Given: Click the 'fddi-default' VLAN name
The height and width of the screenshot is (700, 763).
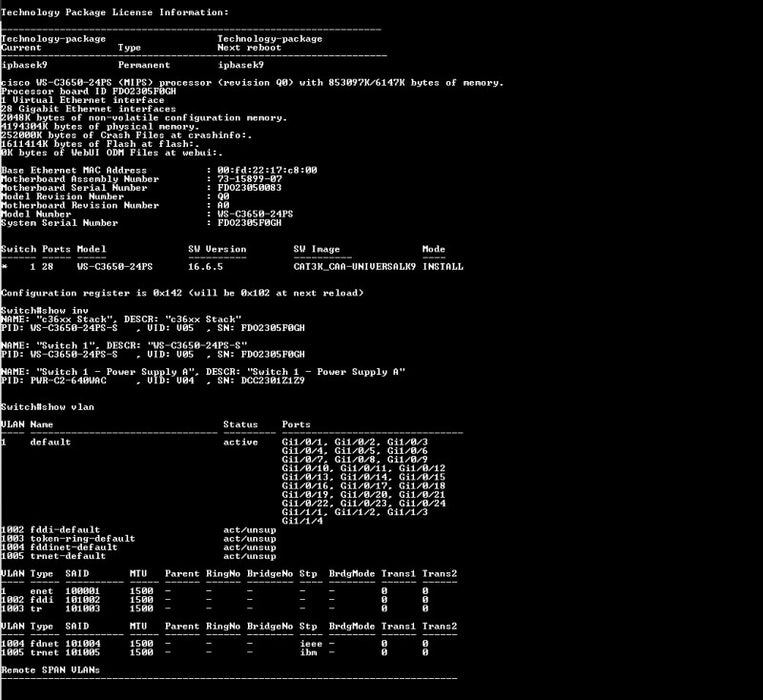Looking at the screenshot, I should (x=65, y=530).
